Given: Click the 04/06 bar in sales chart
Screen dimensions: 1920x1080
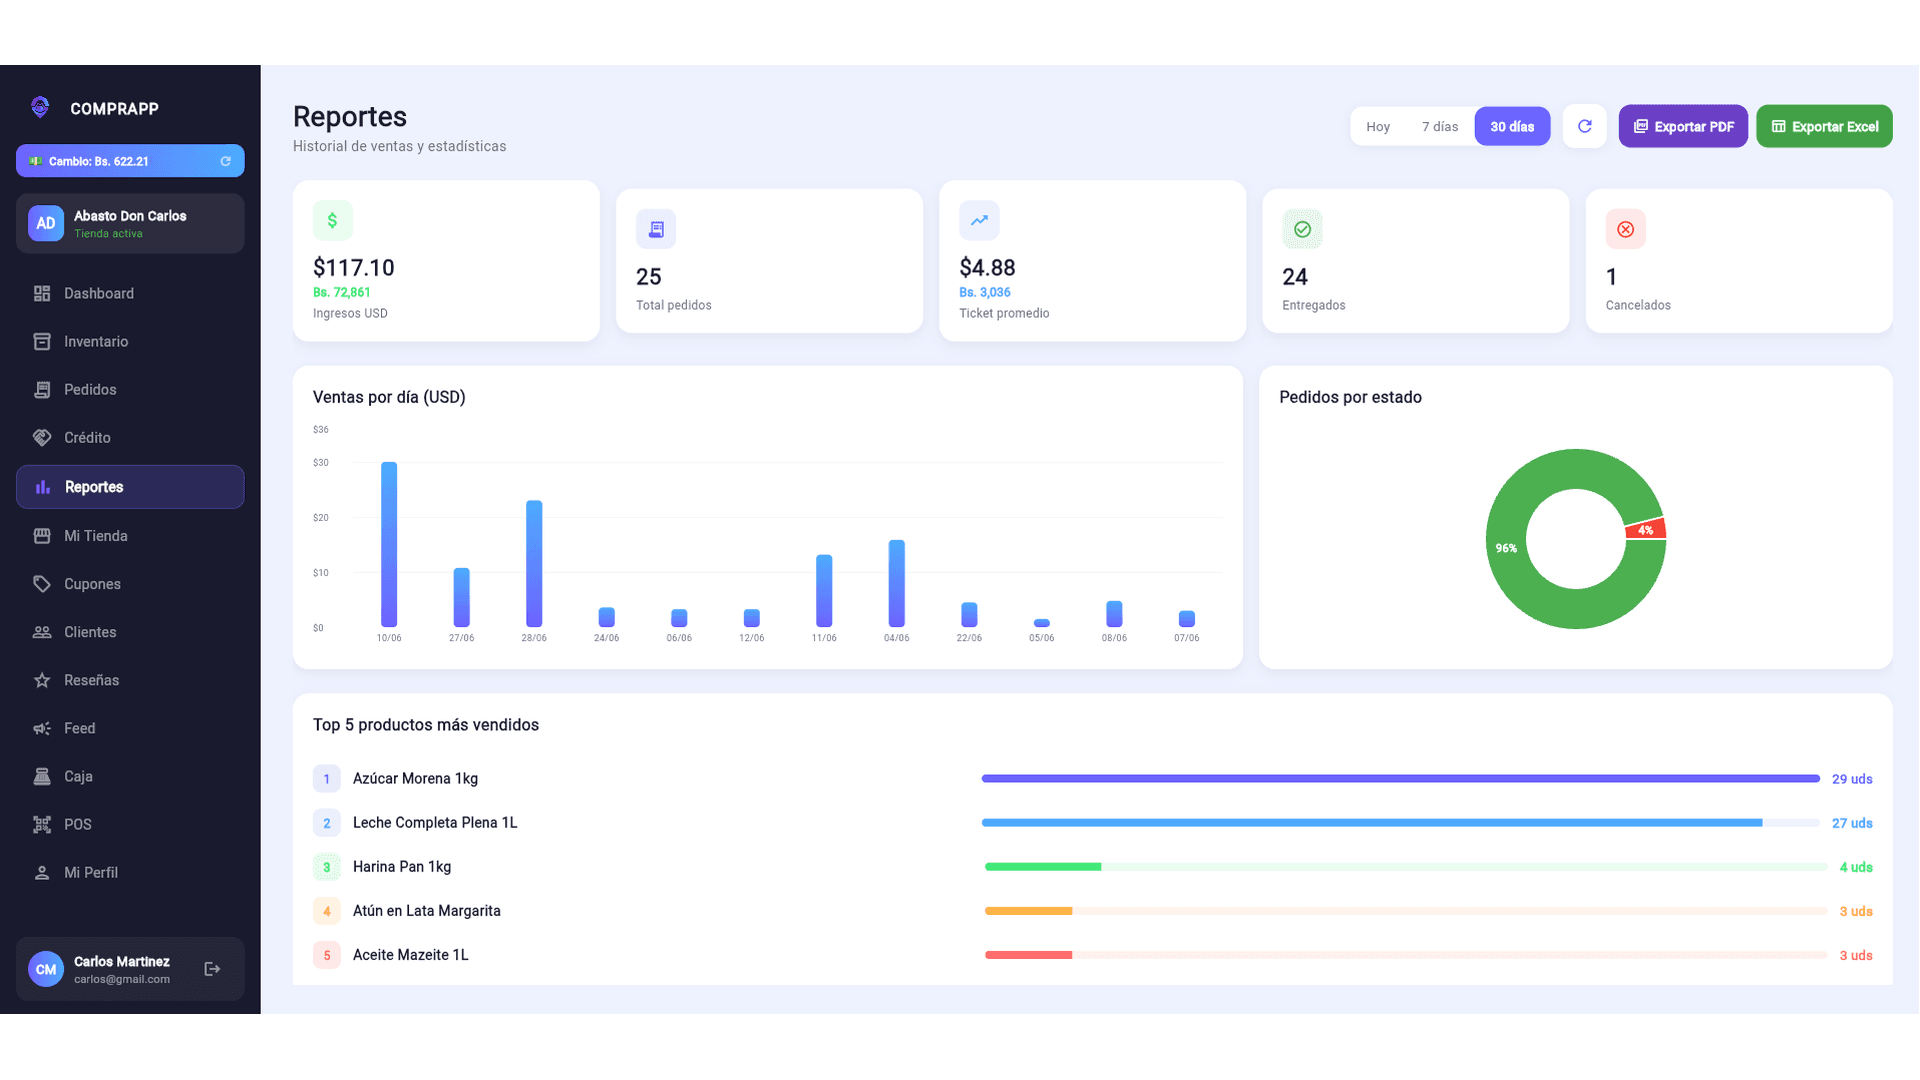Looking at the screenshot, I should pos(896,583).
